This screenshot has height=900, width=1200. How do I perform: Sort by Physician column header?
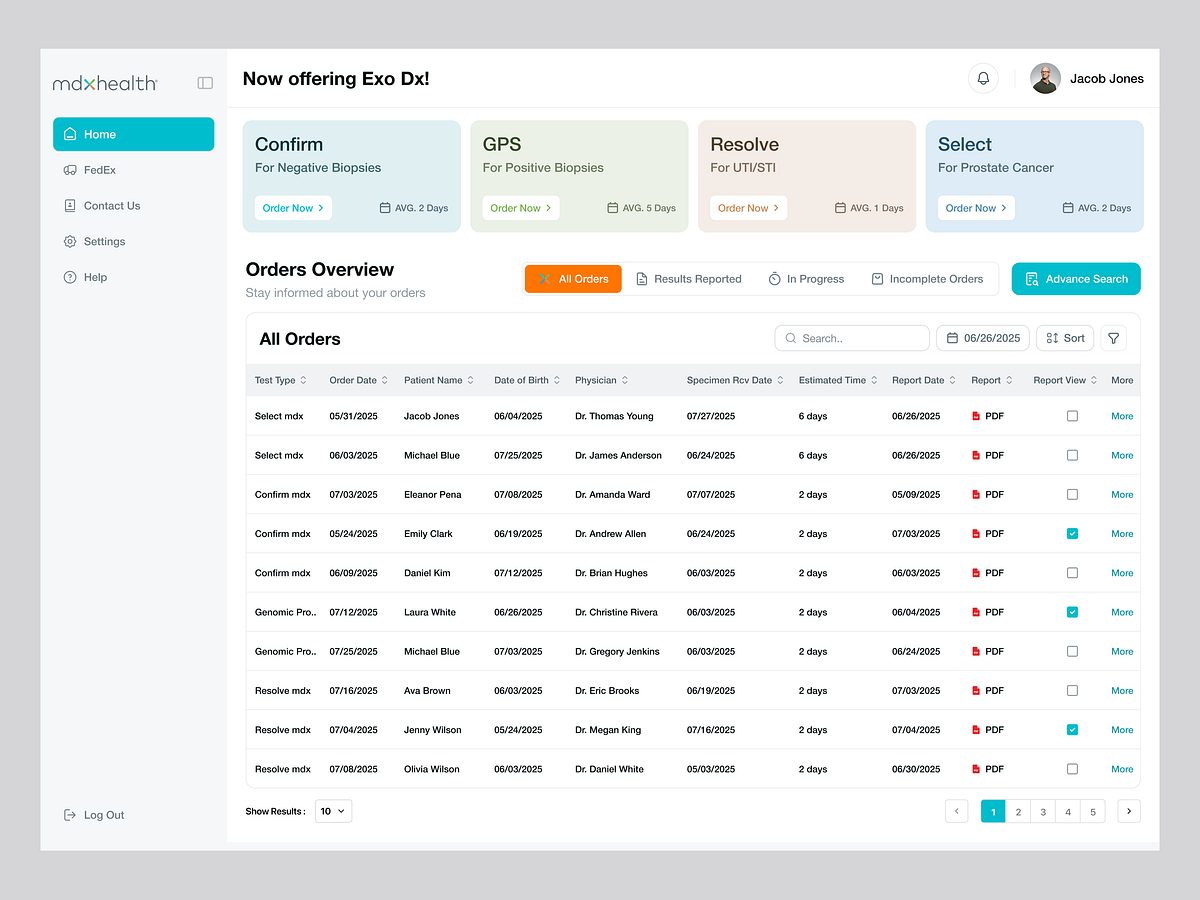pyautogui.click(x=602, y=380)
